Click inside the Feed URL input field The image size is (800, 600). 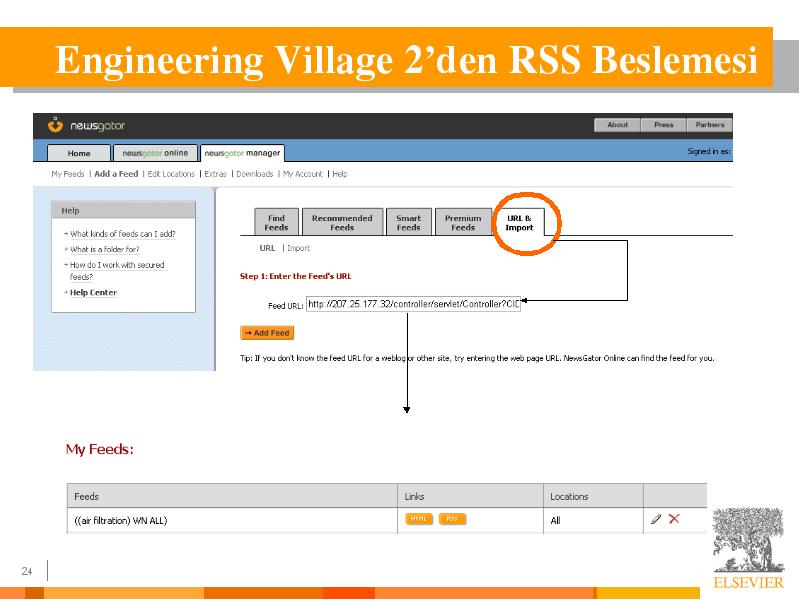click(x=413, y=304)
